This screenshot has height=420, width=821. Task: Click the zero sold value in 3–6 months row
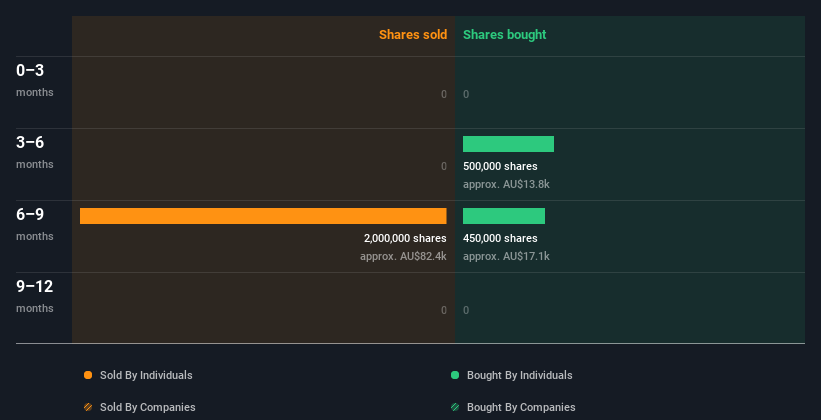tap(444, 166)
